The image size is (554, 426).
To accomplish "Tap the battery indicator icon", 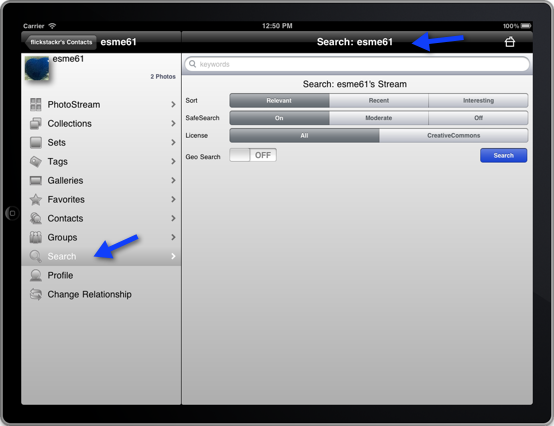I will pyautogui.click(x=526, y=26).
